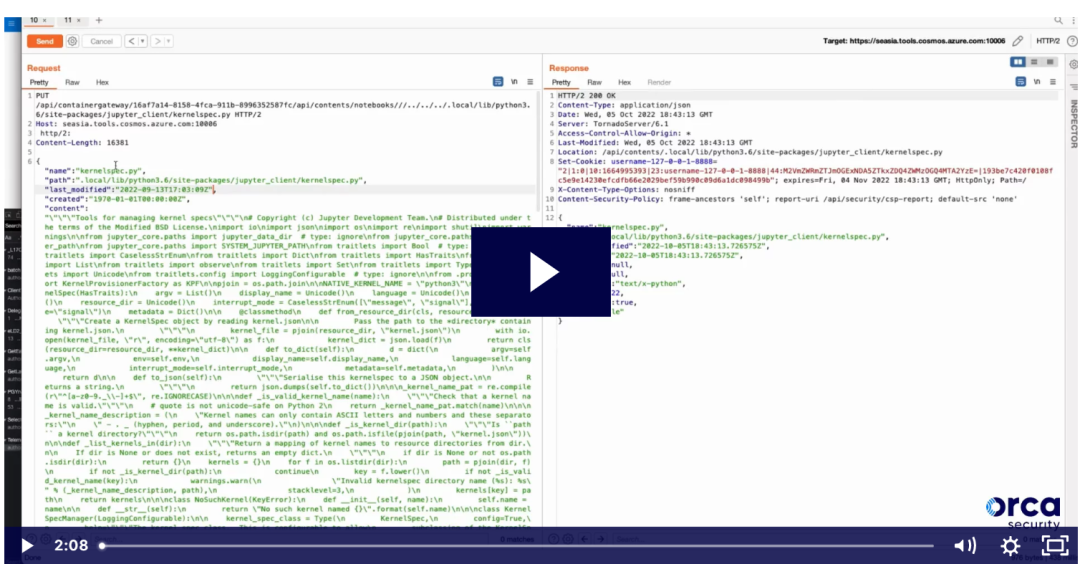This screenshot has width=1080, height=564.
Task: Close Repeater tab 11
Action: [79, 21]
